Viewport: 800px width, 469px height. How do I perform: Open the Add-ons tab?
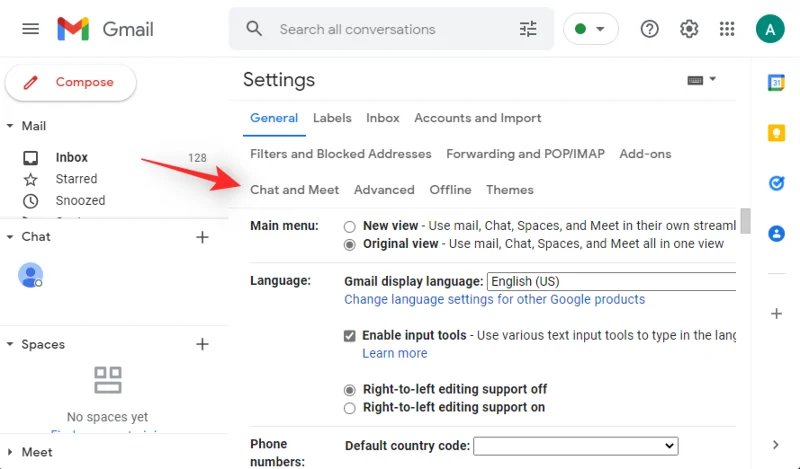(645, 154)
